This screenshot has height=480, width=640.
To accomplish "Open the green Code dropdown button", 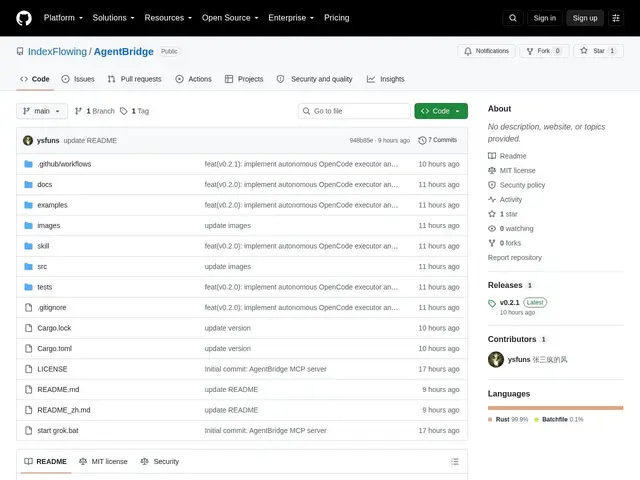I will (x=441, y=111).
